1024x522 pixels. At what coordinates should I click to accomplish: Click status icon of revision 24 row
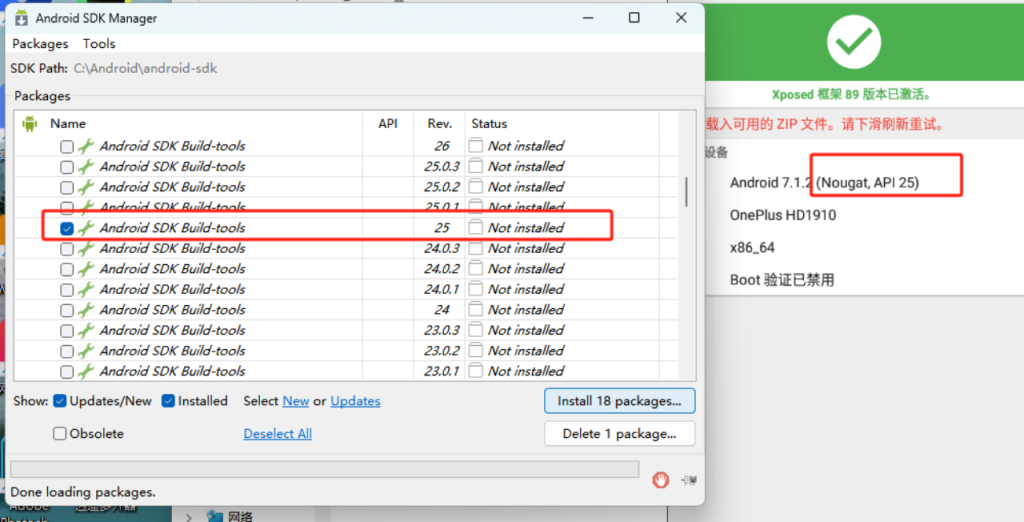tap(475, 309)
